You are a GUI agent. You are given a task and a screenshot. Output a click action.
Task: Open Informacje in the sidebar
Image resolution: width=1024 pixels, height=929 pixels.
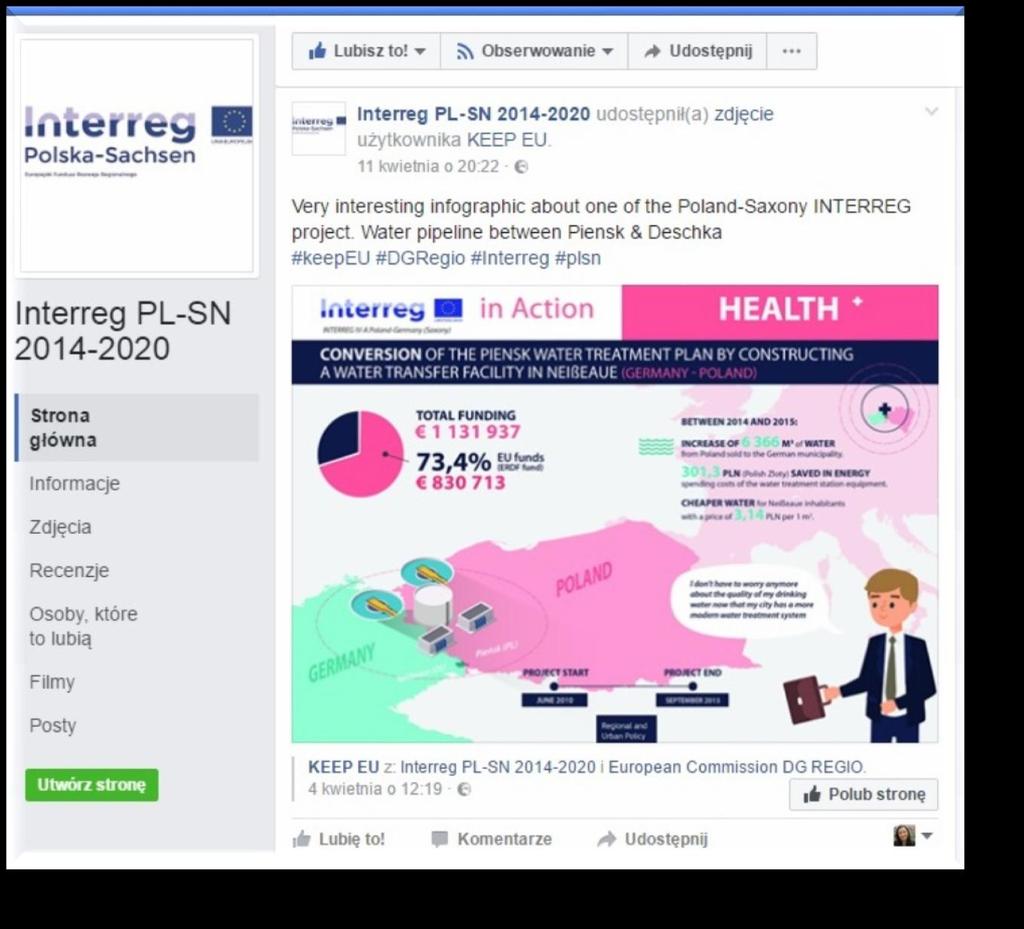click(74, 484)
